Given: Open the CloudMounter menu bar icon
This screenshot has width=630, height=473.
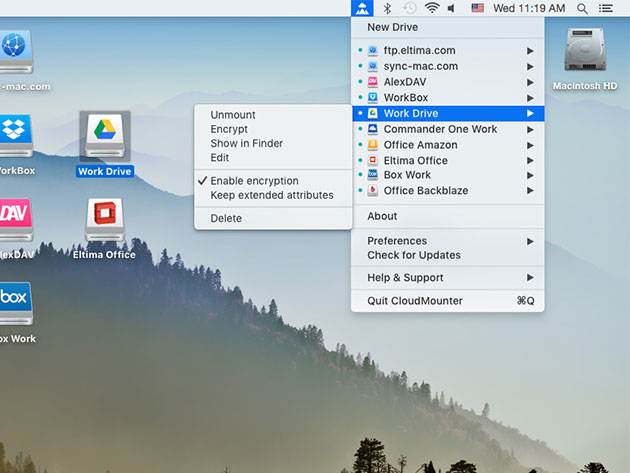Looking at the screenshot, I should tap(362, 8).
